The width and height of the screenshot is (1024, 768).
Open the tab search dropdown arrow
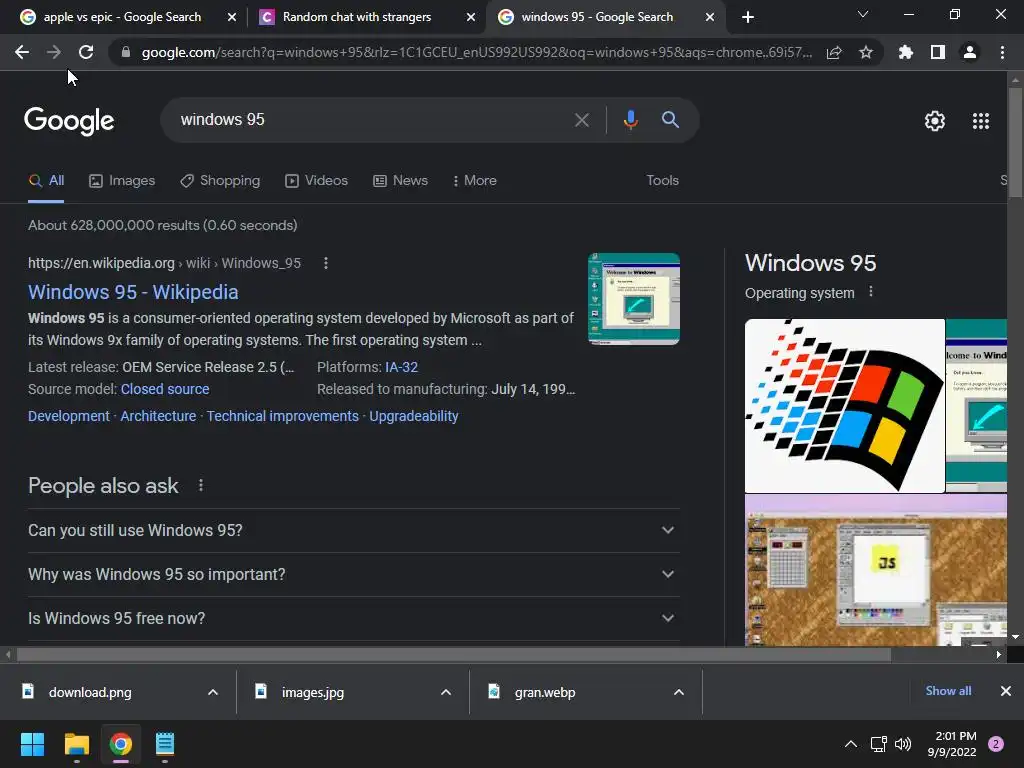tap(863, 14)
